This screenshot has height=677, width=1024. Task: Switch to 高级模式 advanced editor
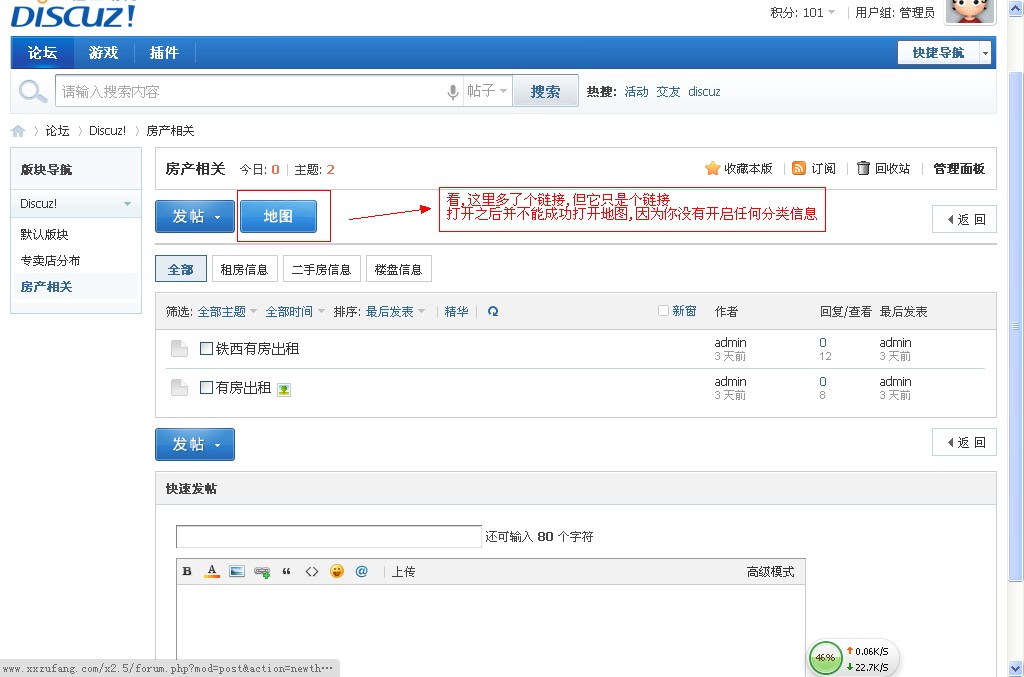[771, 572]
